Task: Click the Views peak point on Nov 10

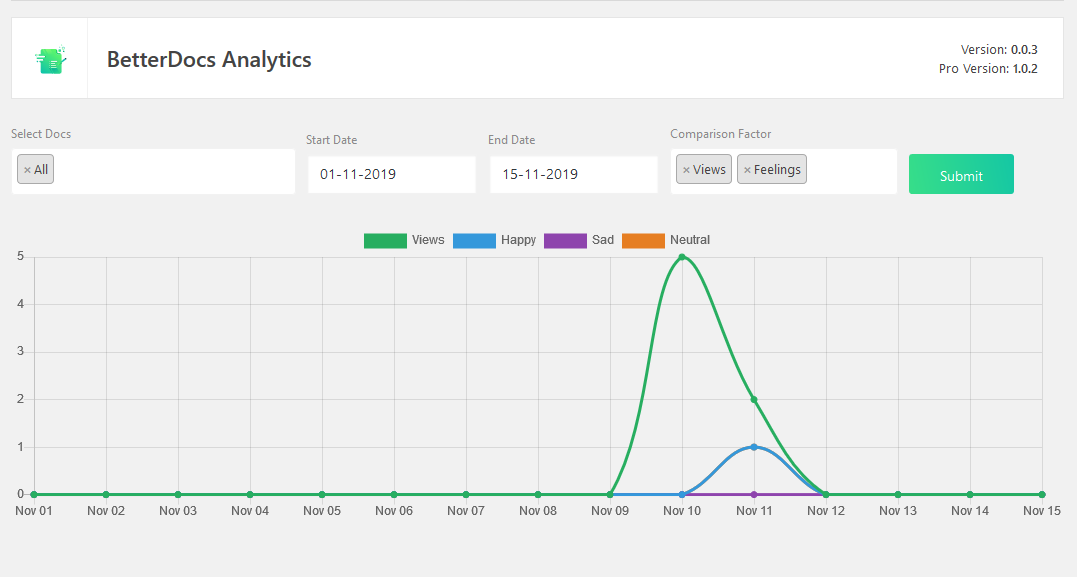Action: point(682,257)
